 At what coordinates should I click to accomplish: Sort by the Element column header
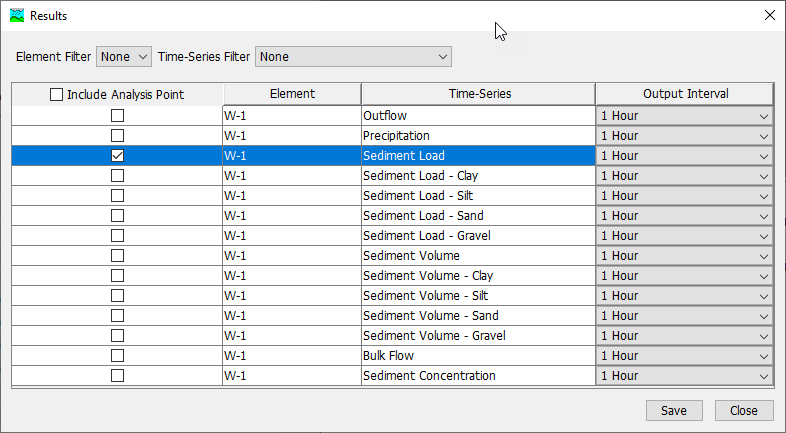292,94
